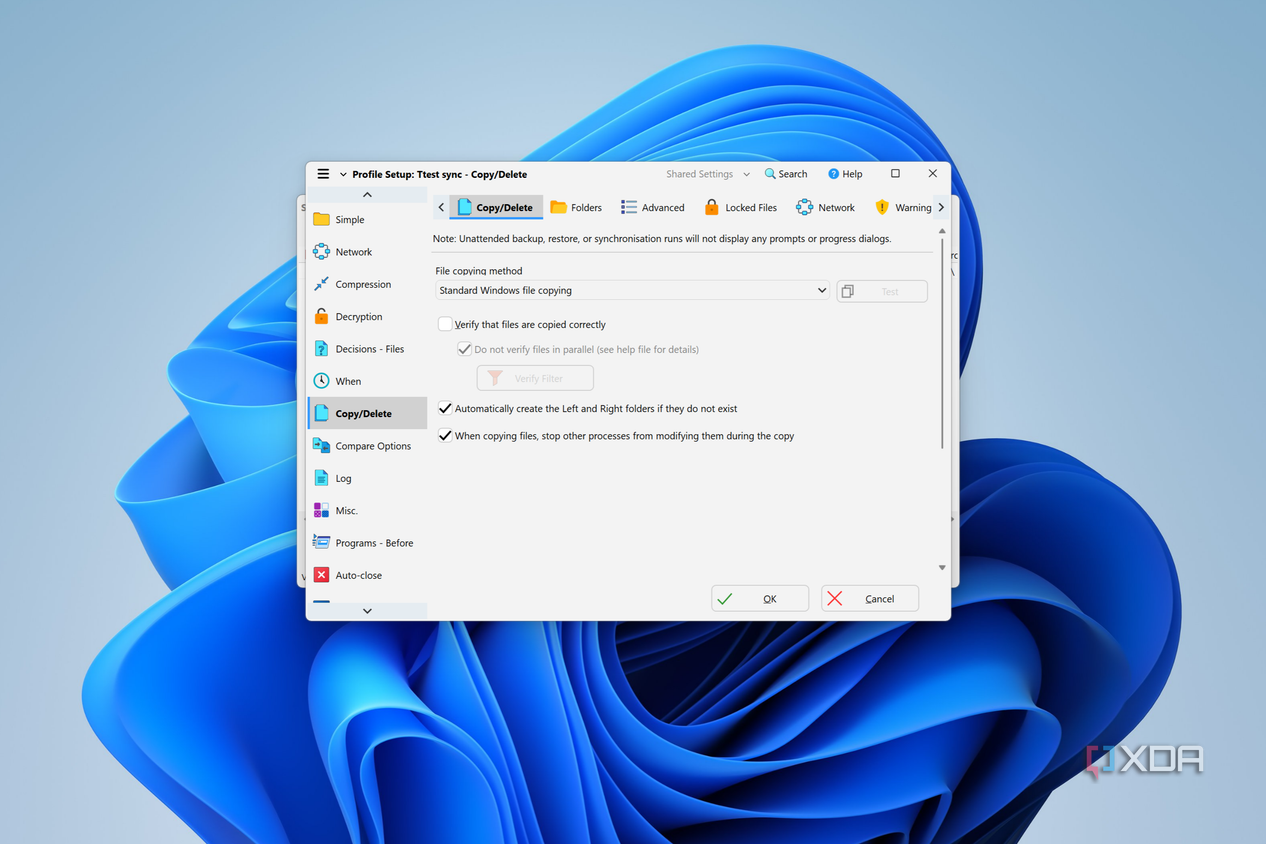Click the Copy/Delete tab page icon
Screen dimensions: 1266x844
pyautogui.click(x=464, y=207)
